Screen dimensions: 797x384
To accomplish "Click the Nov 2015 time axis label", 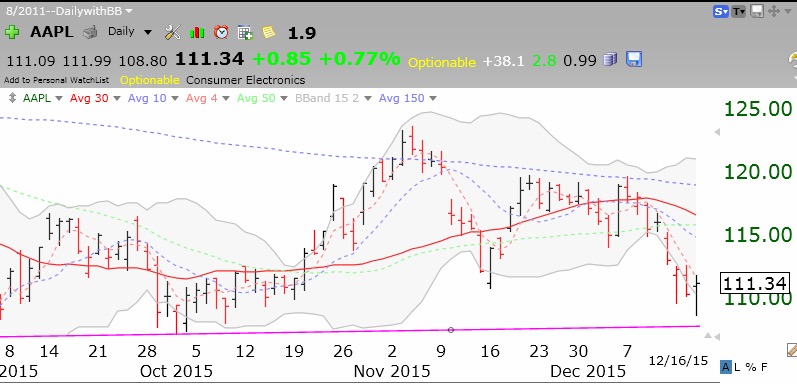I will 392,370.
